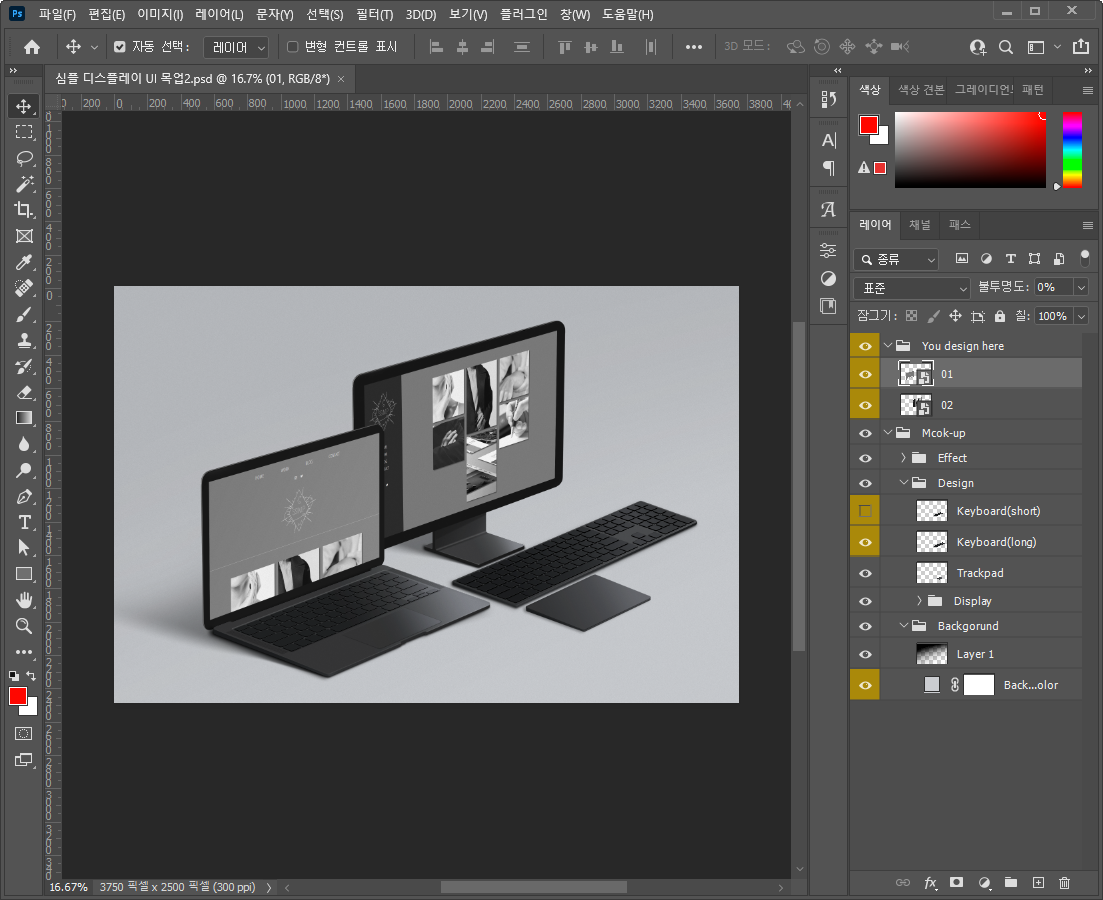
Task: Hide the Layer 1 layer
Action: 865,654
